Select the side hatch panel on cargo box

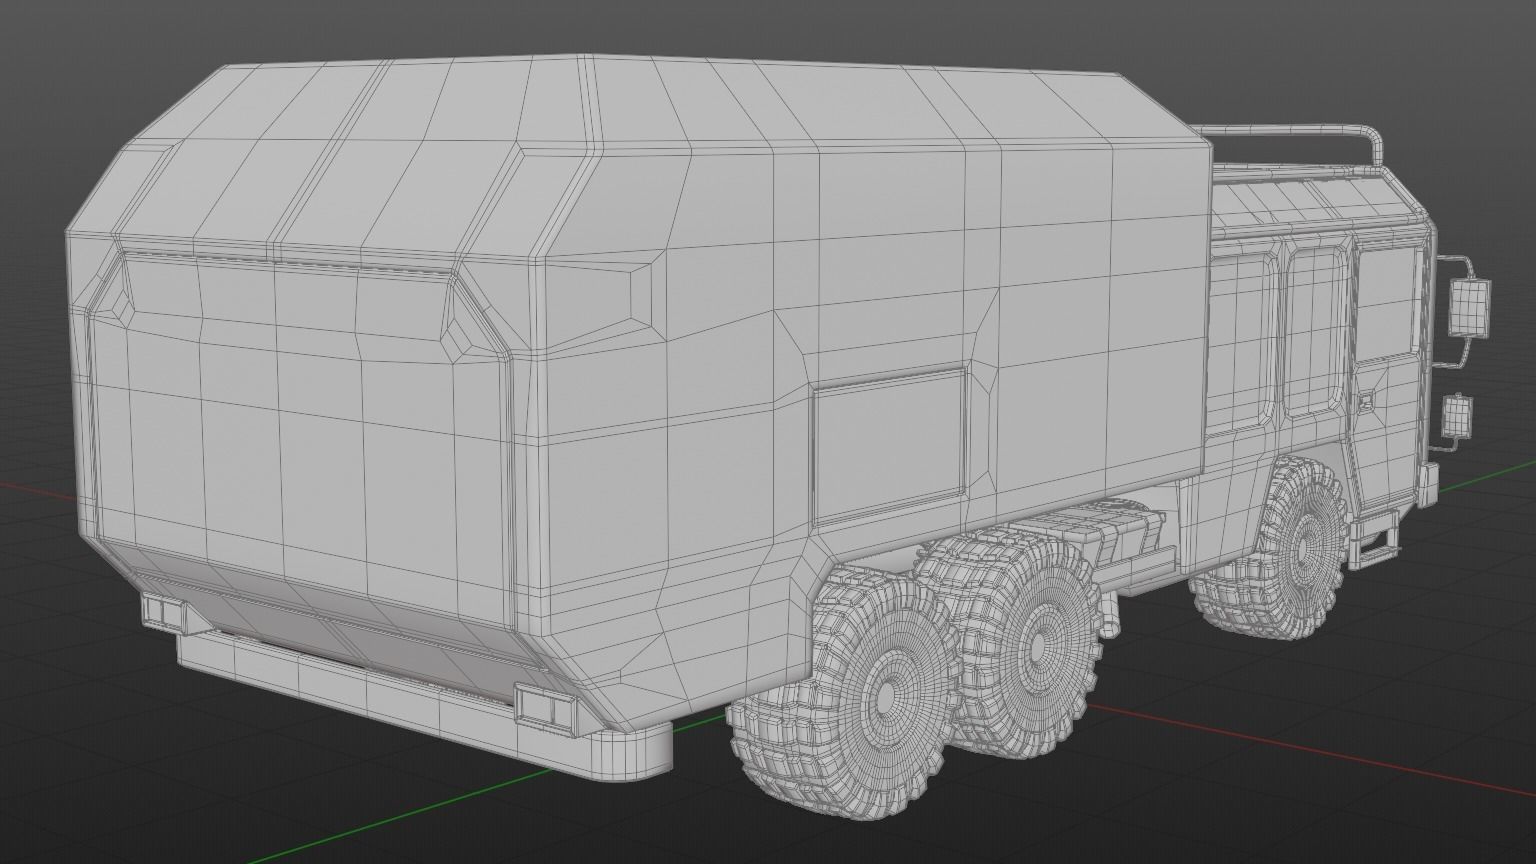point(891,445)
